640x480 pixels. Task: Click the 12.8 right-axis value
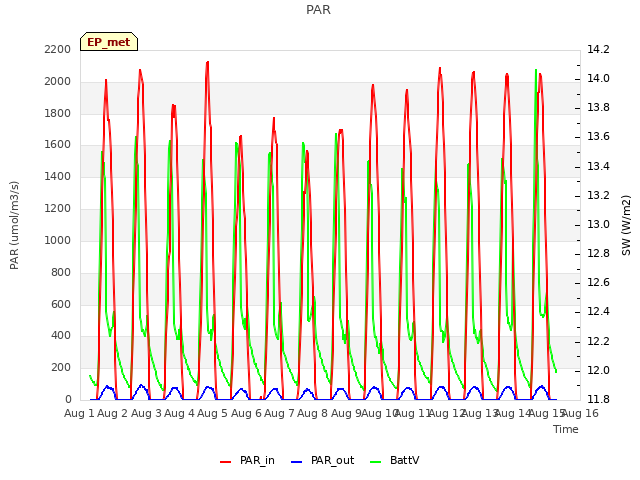click(598, 253)
